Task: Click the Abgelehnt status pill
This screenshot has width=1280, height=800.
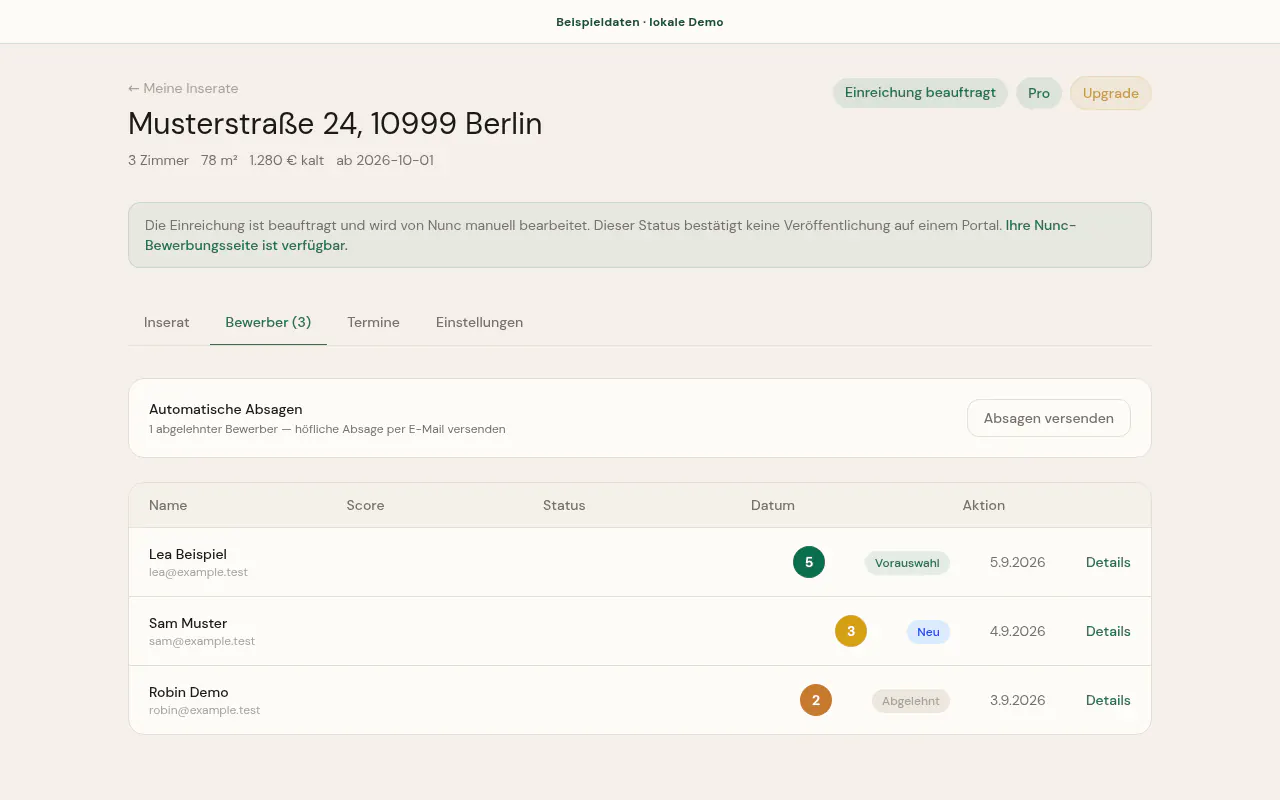Action: point(910,701)
